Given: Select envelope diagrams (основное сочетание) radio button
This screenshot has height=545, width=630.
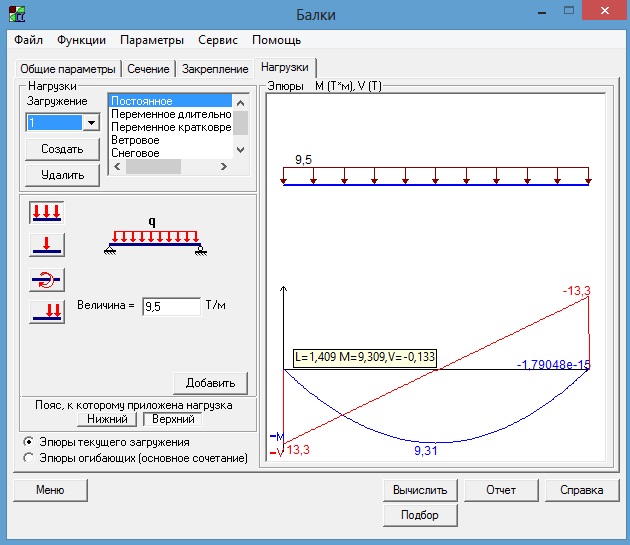Looking at the screenshot, I should [x=29, y=458].
